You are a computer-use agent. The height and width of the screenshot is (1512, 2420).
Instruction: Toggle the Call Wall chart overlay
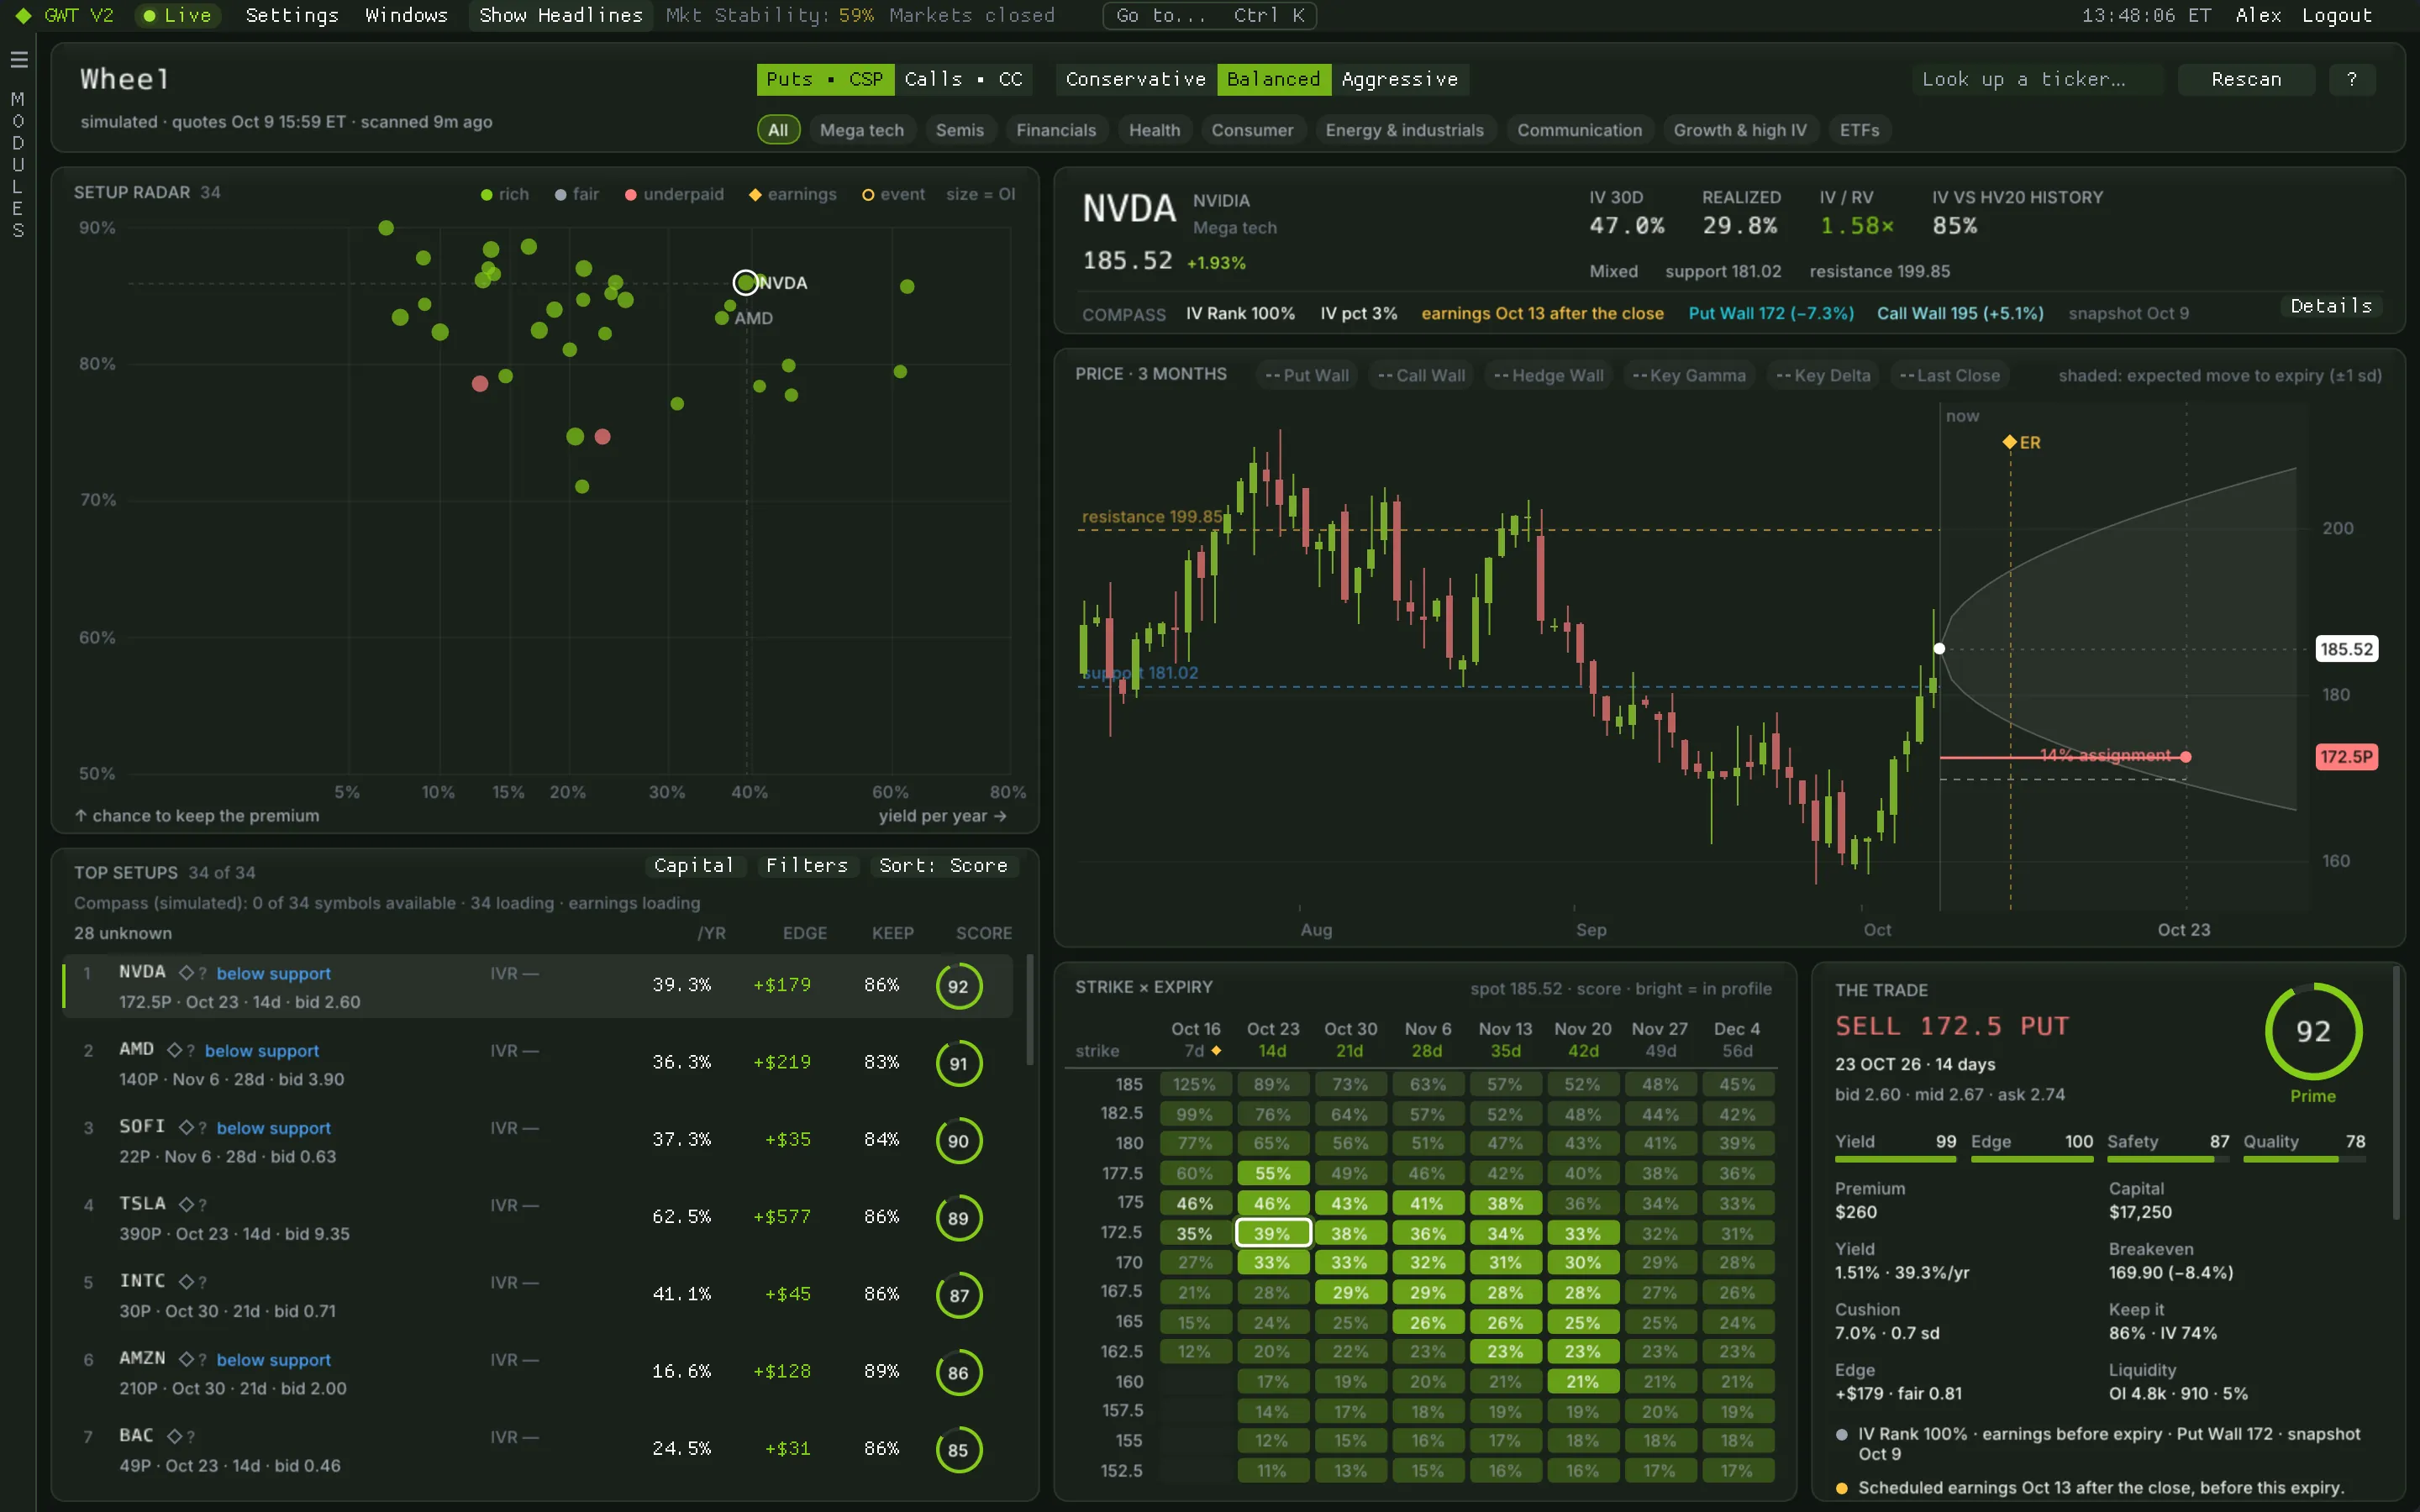(x=1421, y=376)
